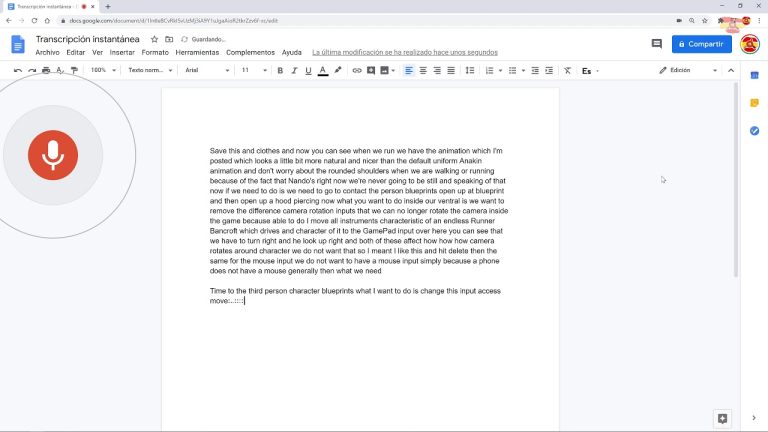Click the Compartir share button

click(x=701, y=44)
